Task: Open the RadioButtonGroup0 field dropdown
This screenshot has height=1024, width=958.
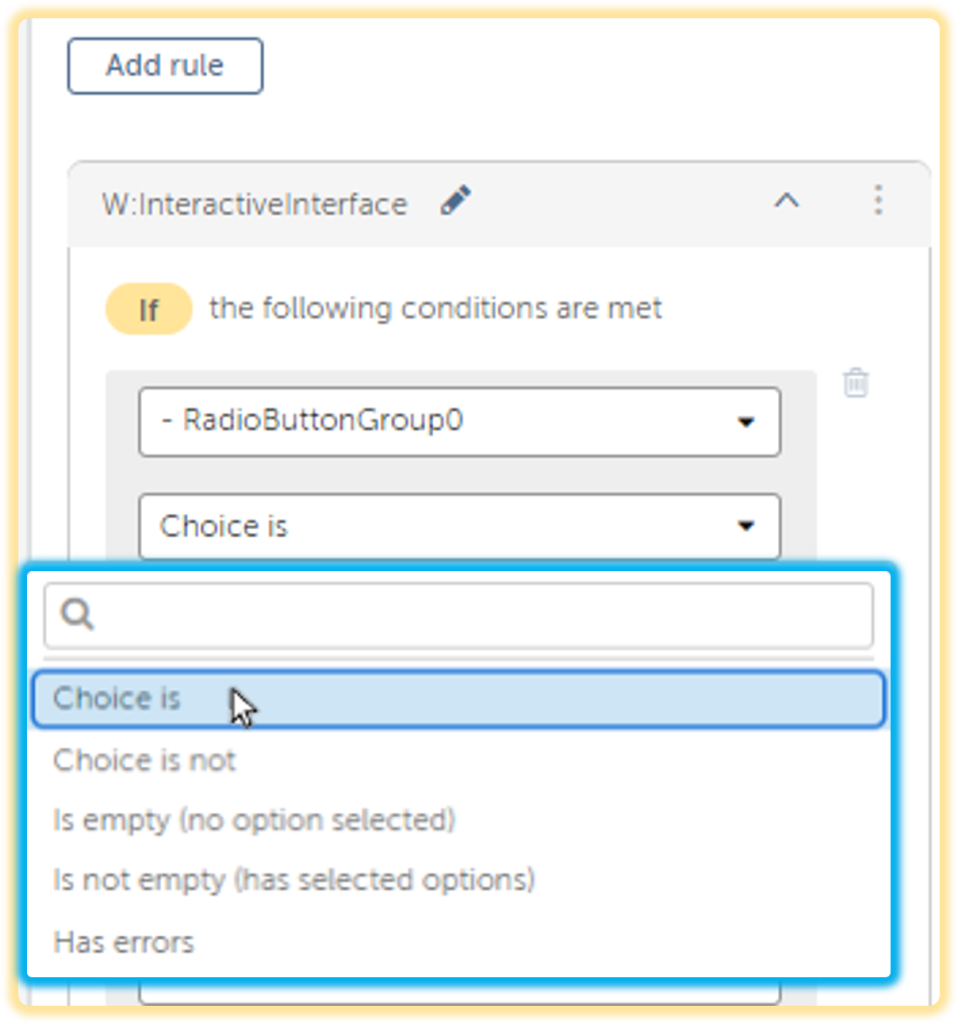Action: click(460, 421)
